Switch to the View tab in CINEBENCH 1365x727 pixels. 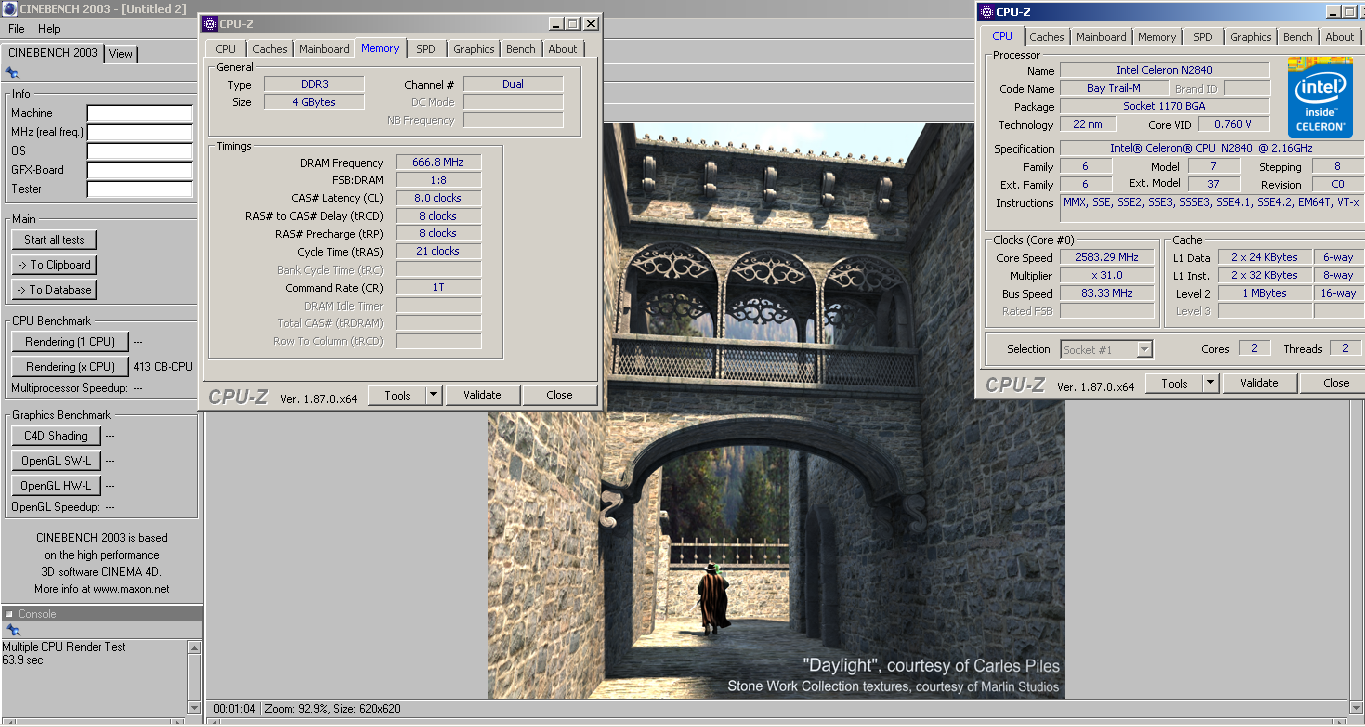(121, 54)
